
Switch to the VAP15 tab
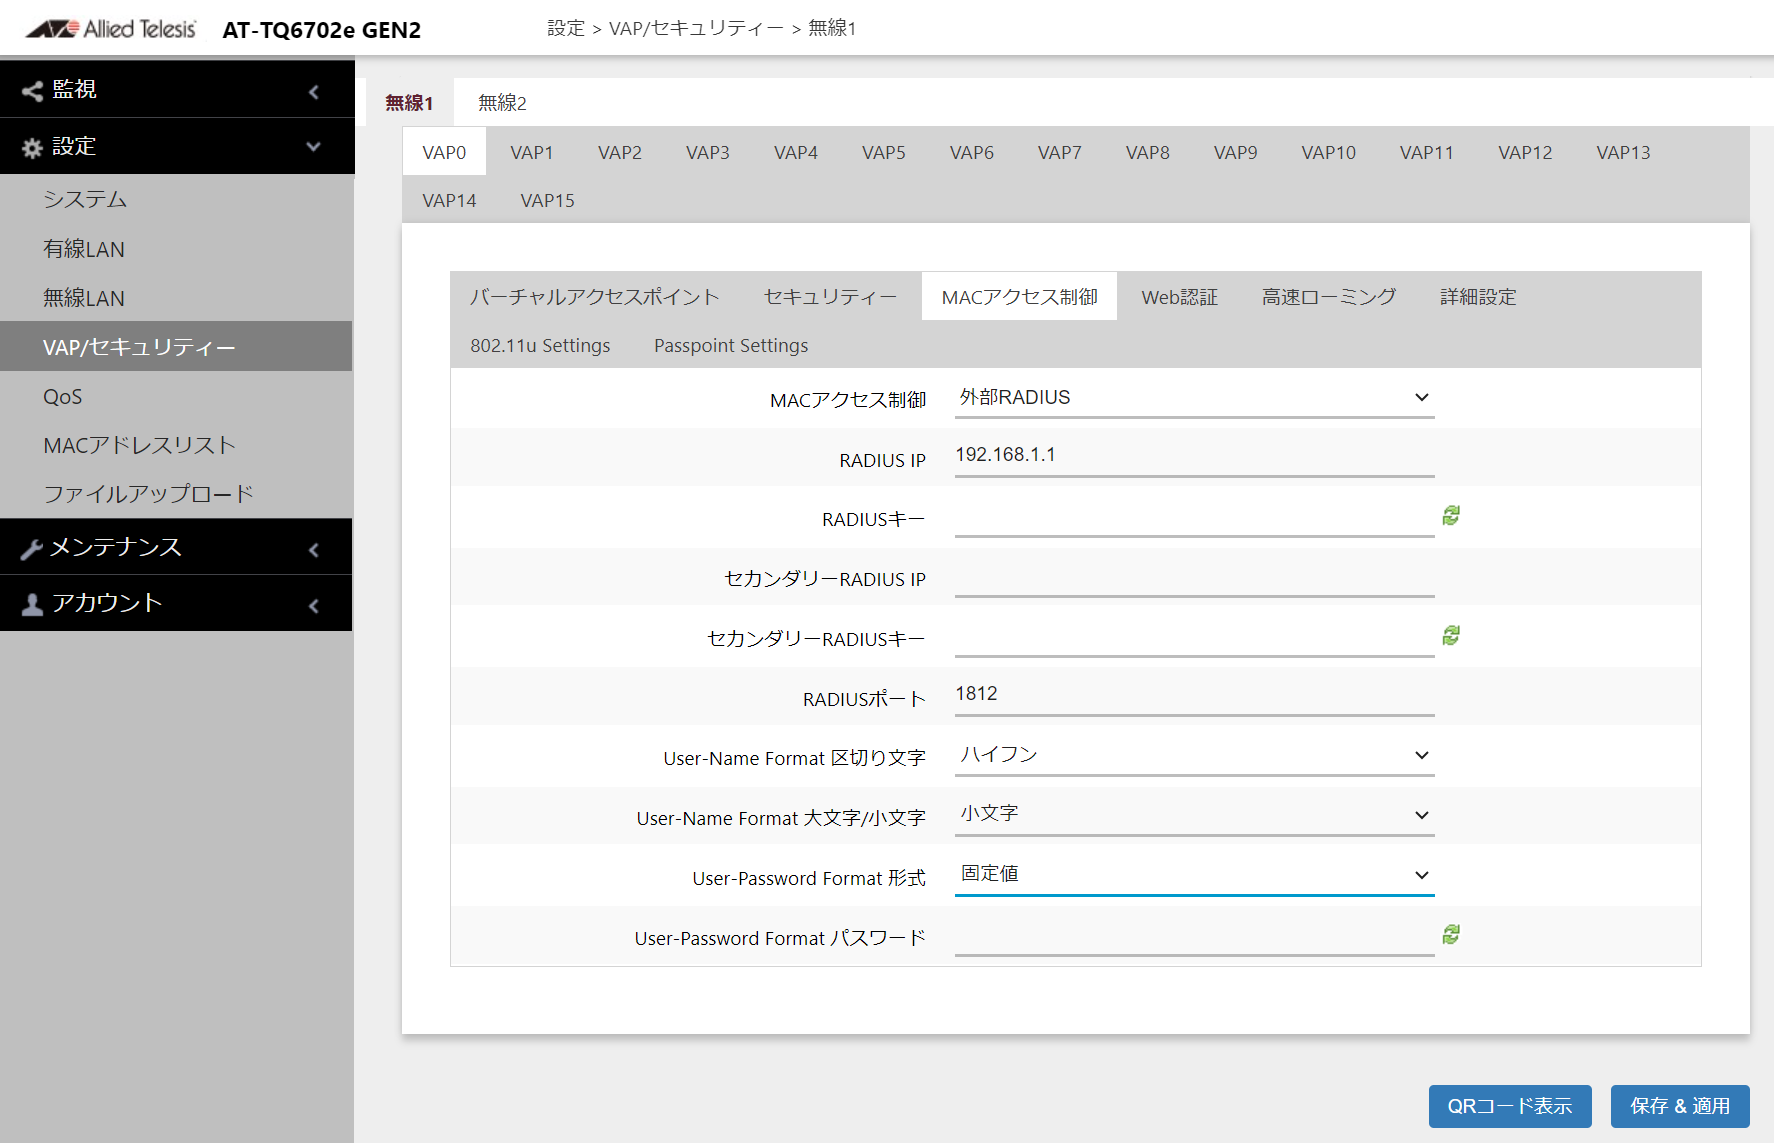[x=548, y=201]
